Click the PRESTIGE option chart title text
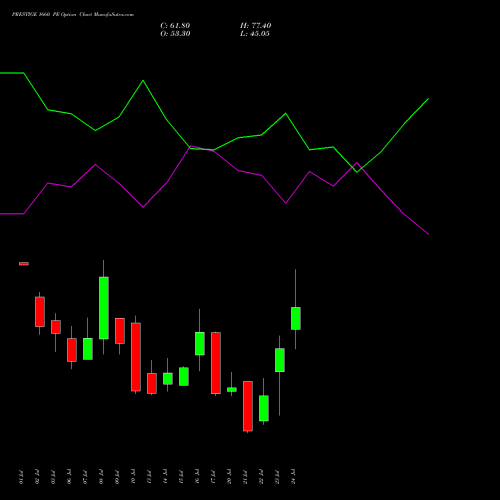500x500 pixels. pos(73,15)
